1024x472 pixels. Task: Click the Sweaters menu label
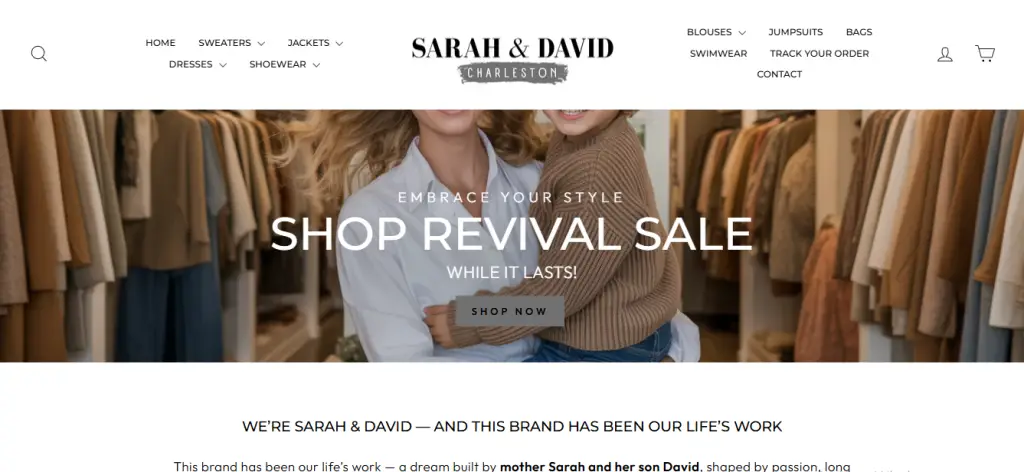[x=225, y=43]
